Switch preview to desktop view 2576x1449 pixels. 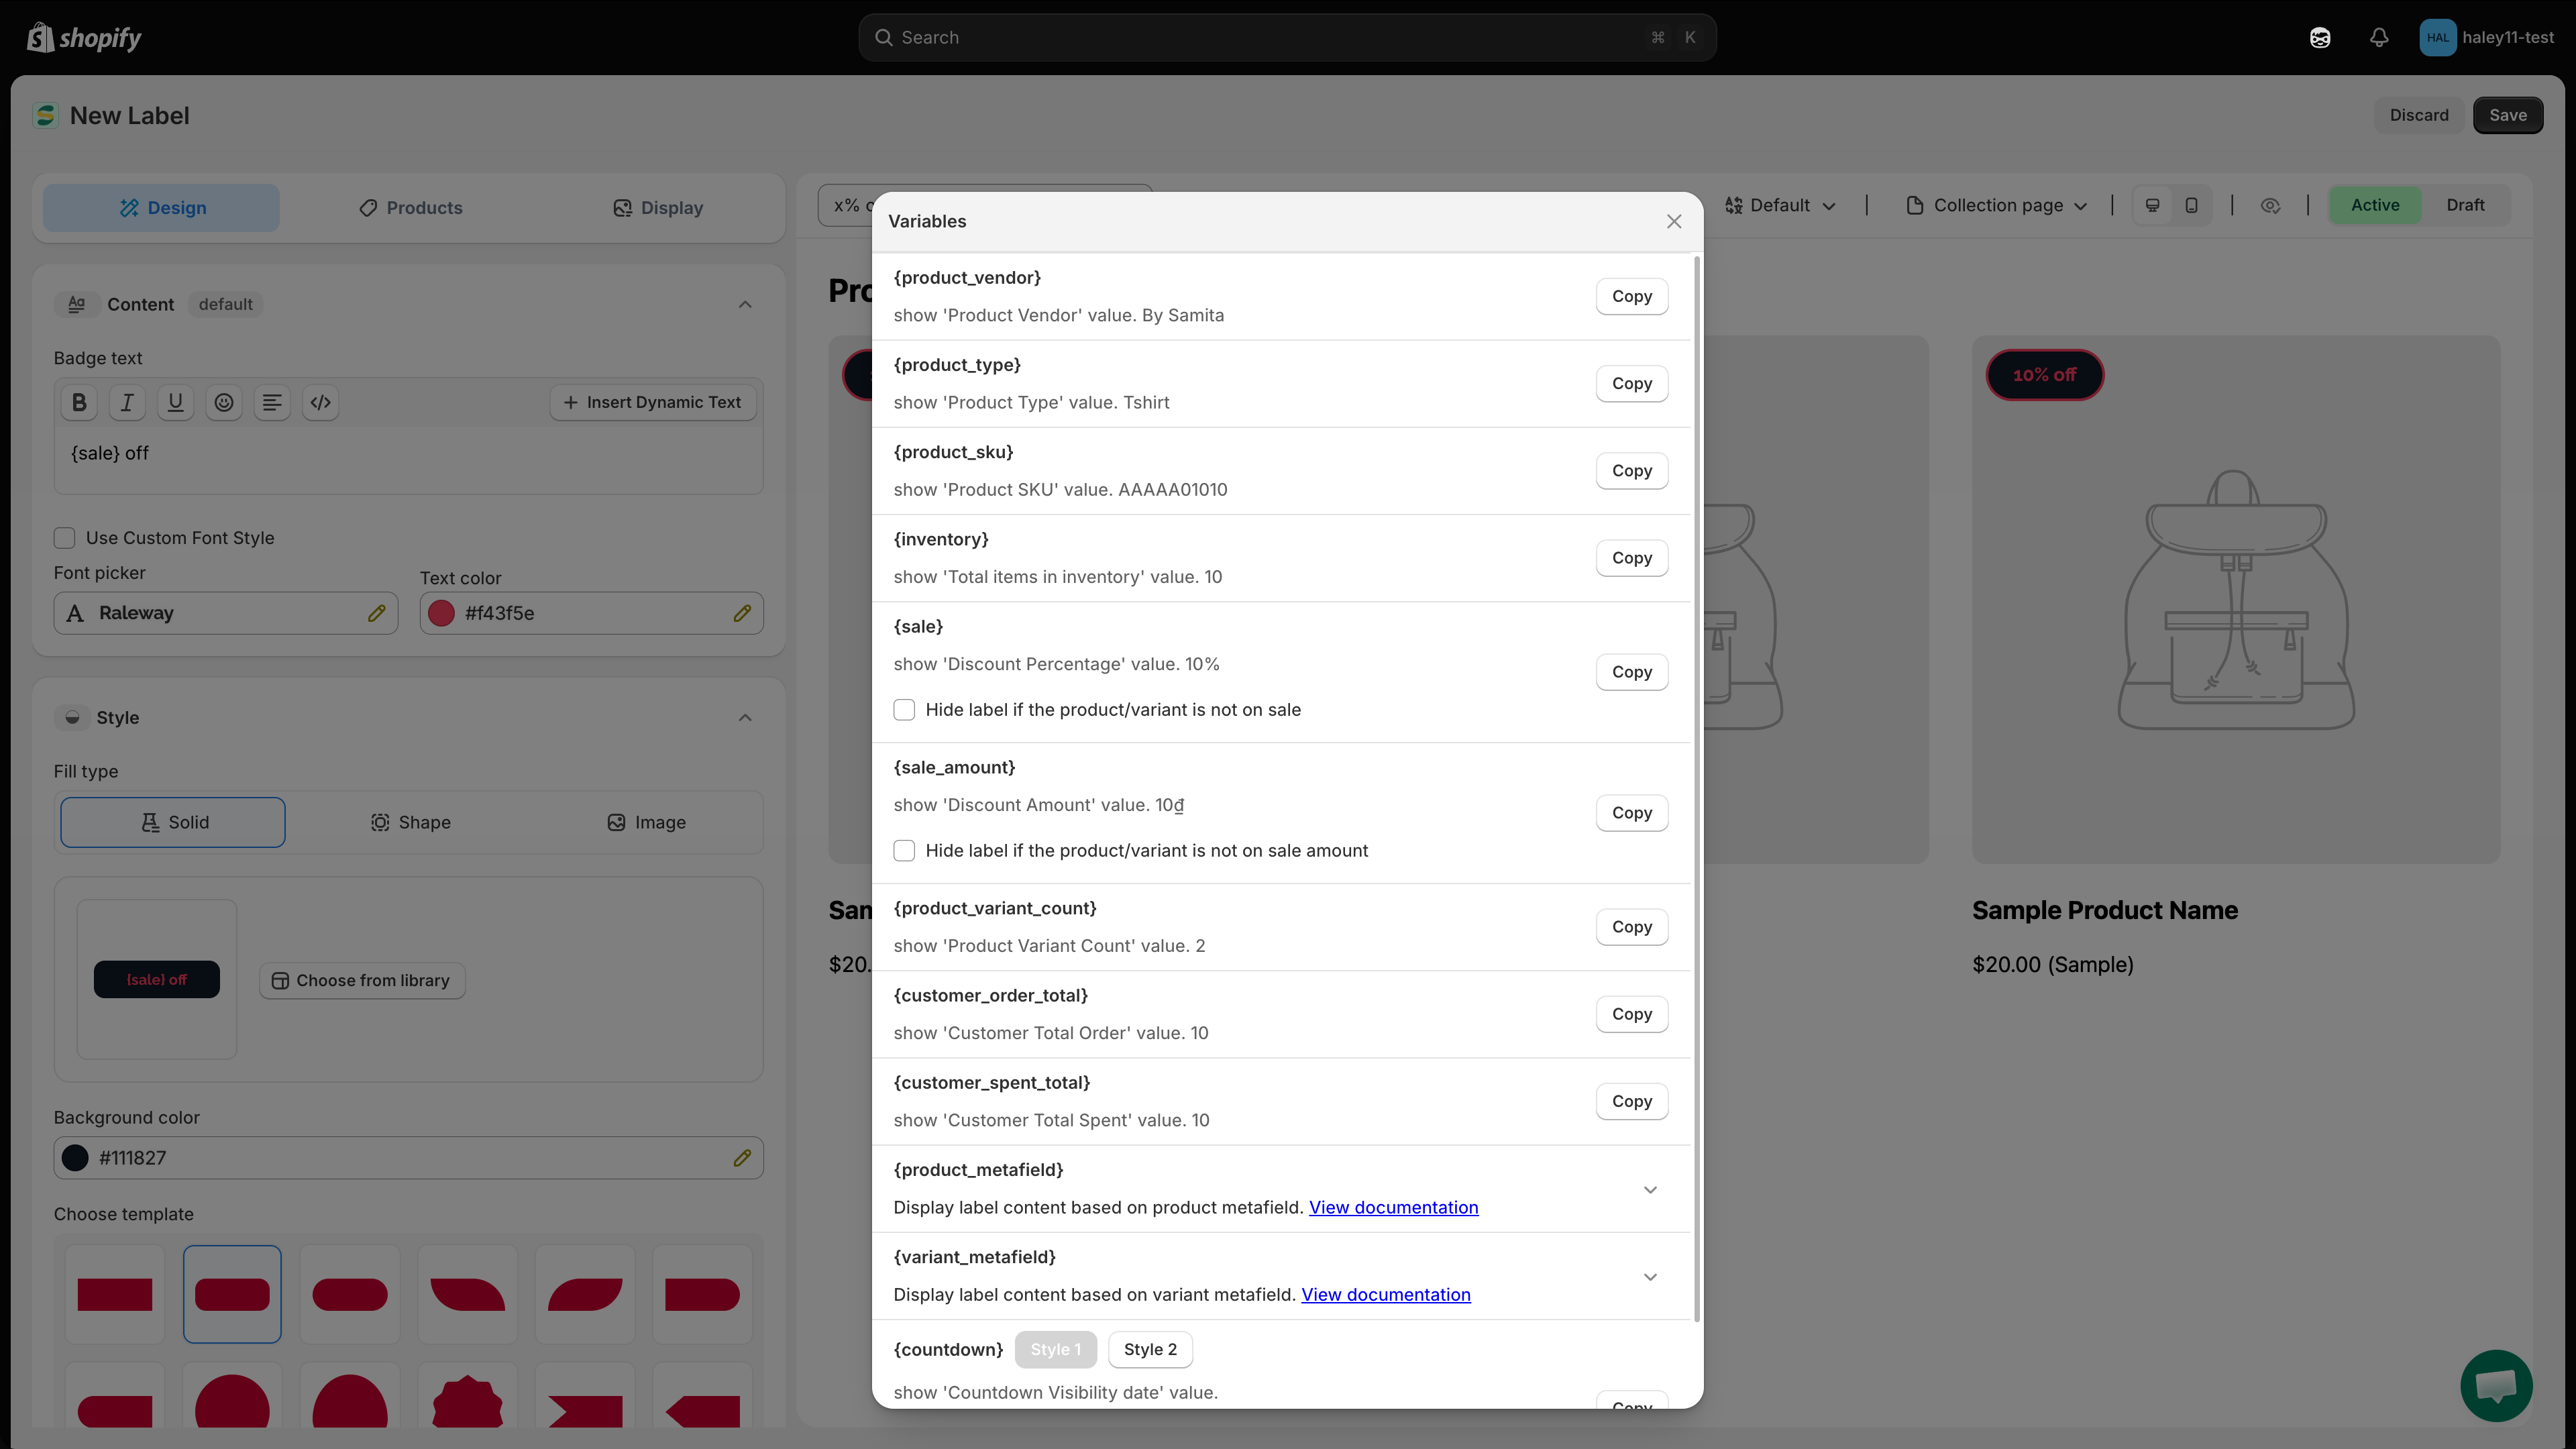2152,205
